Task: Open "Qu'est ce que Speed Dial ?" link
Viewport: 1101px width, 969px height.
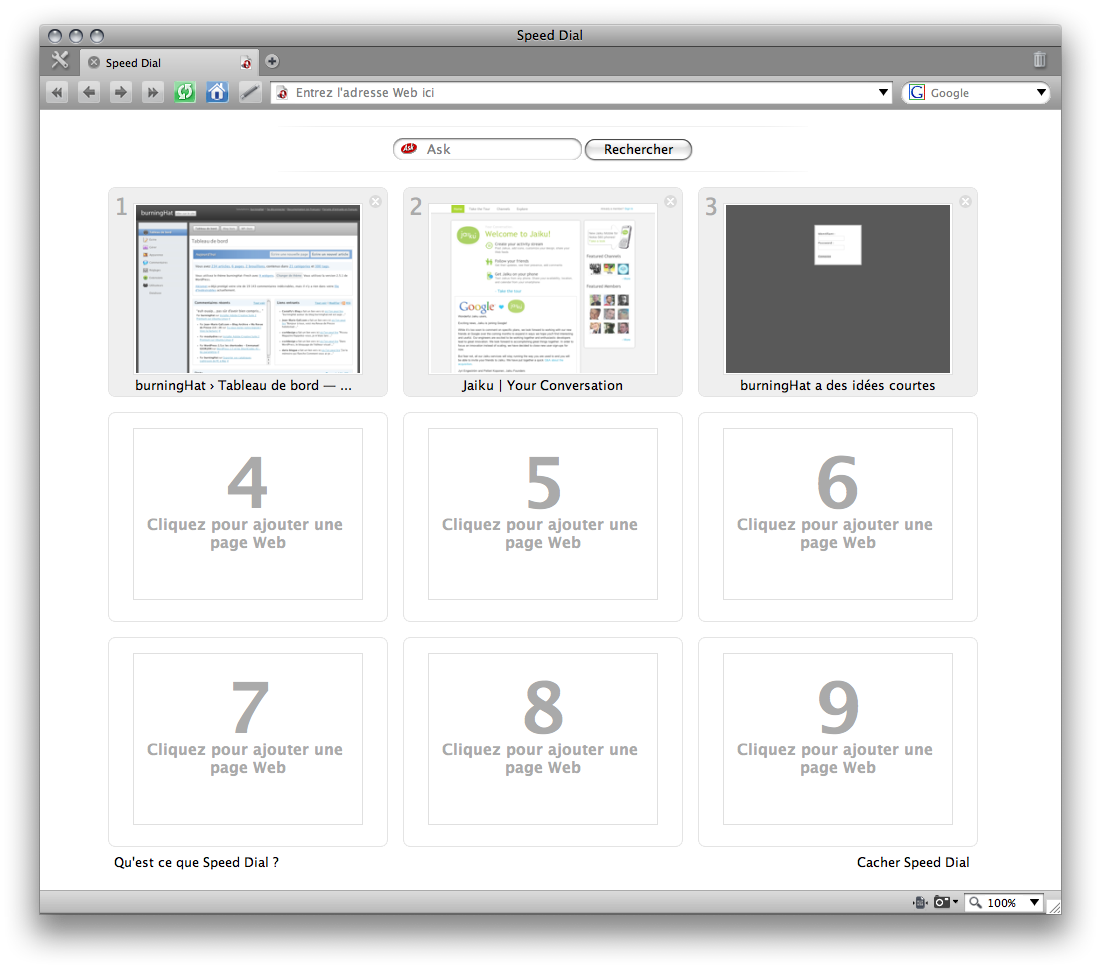Action: [196, 862]
